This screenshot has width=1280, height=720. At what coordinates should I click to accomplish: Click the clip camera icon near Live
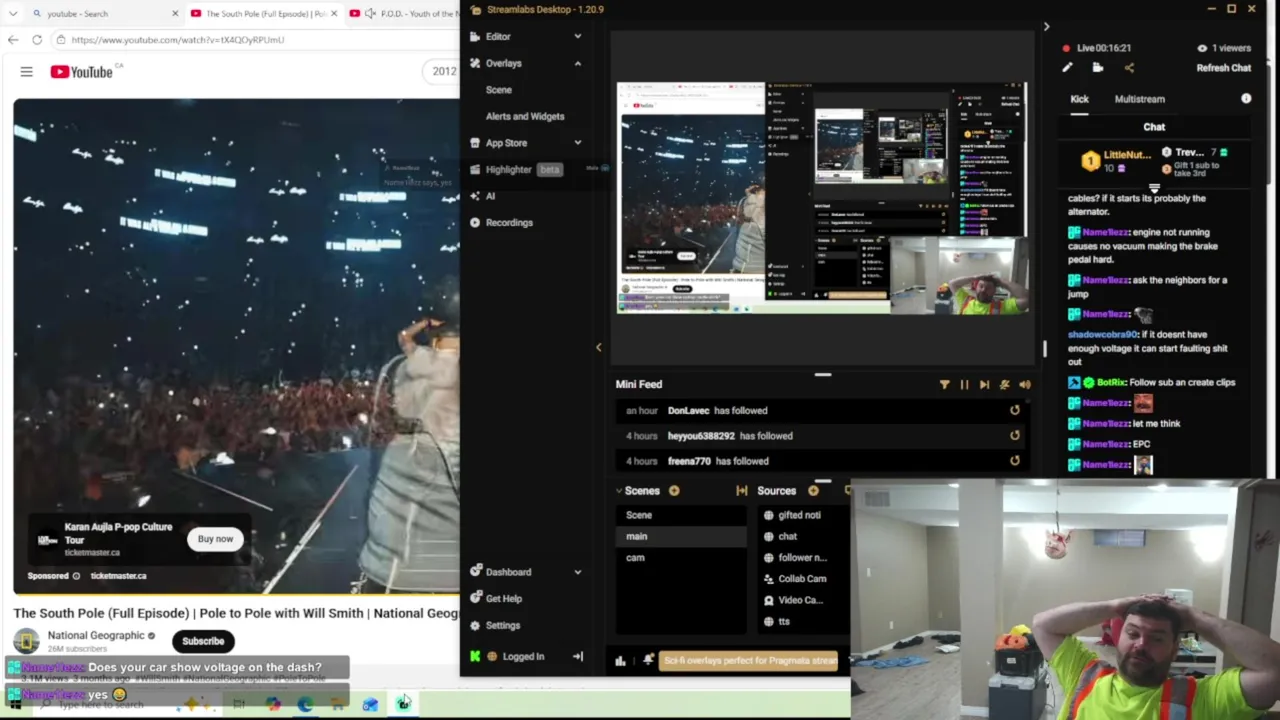coord(1098,68)
